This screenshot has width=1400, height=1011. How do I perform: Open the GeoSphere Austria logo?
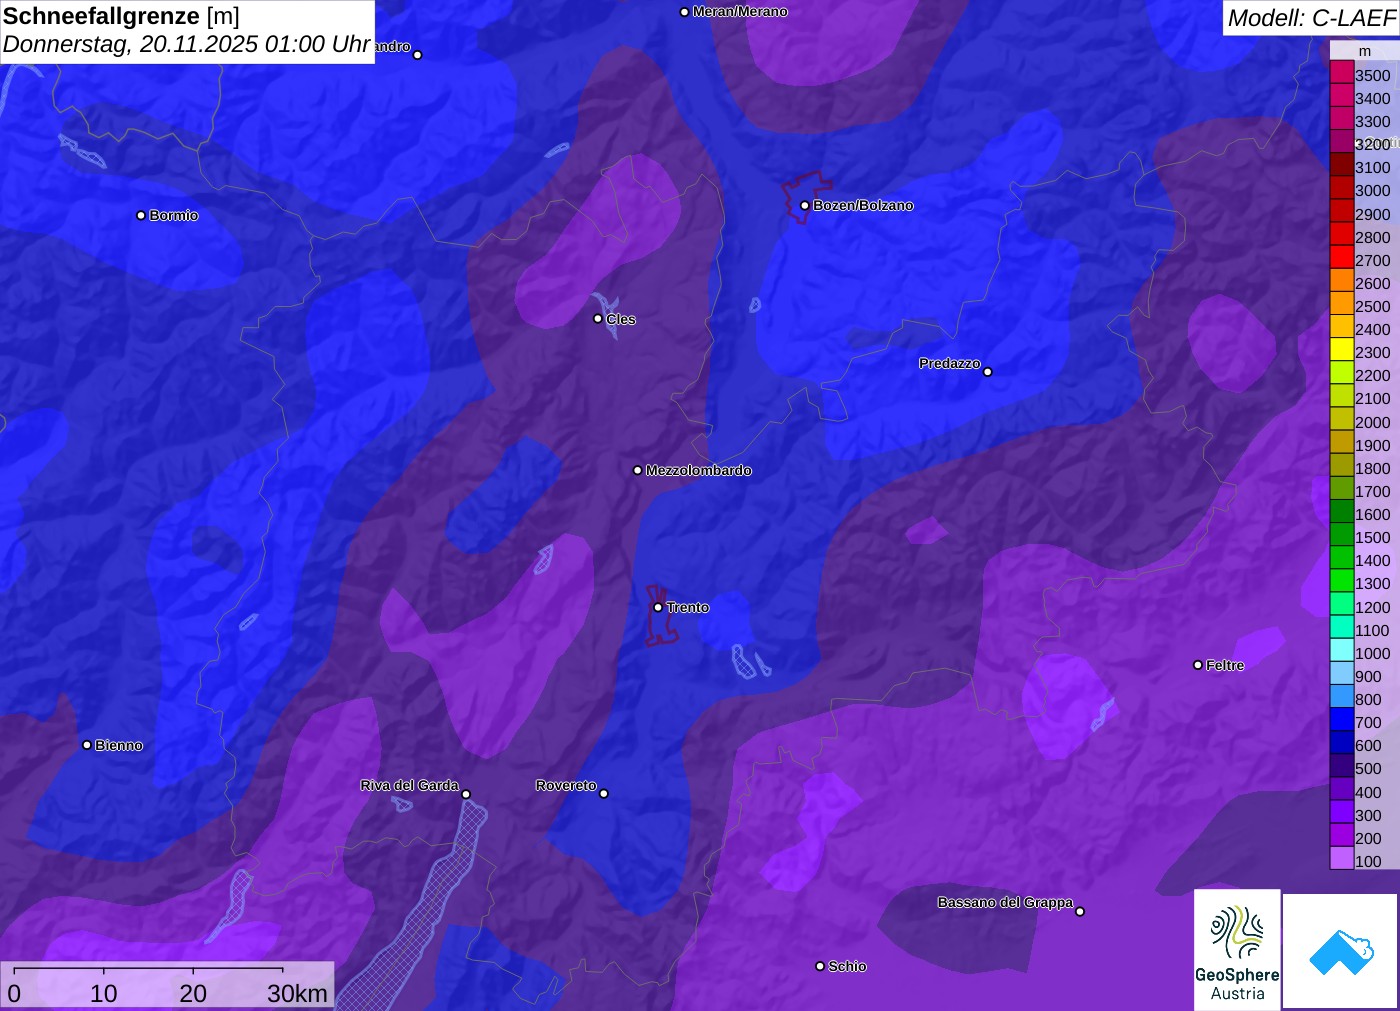[x=1237, y=949]
